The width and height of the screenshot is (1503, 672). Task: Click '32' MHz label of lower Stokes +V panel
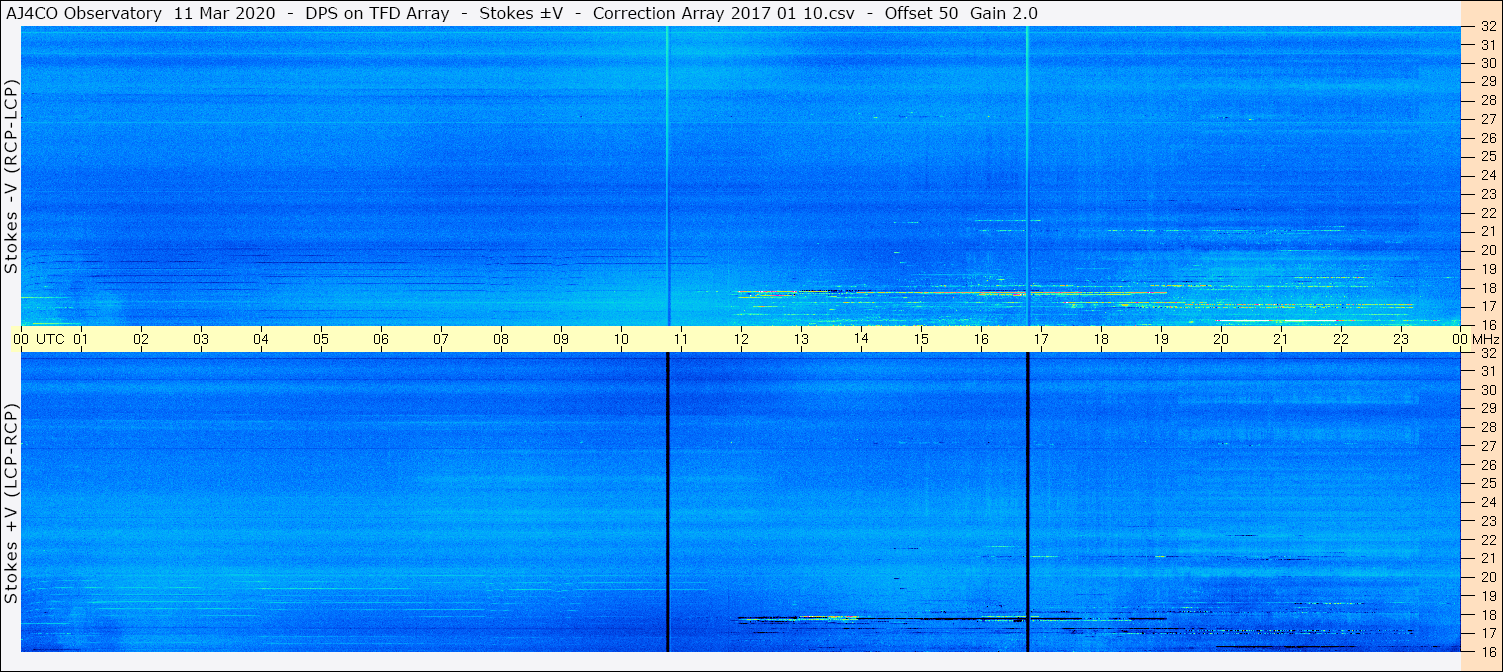click(x=1487, y=353)
